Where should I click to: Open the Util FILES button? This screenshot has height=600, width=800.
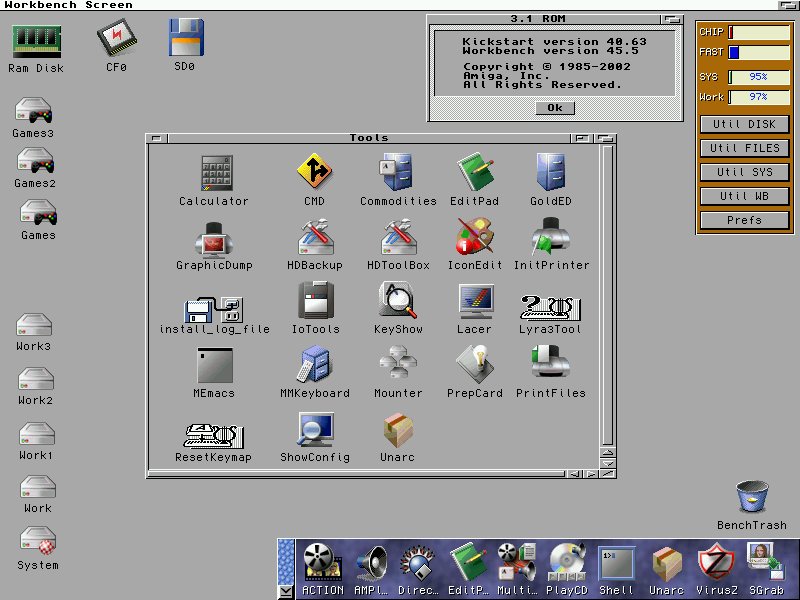[744, 148]
